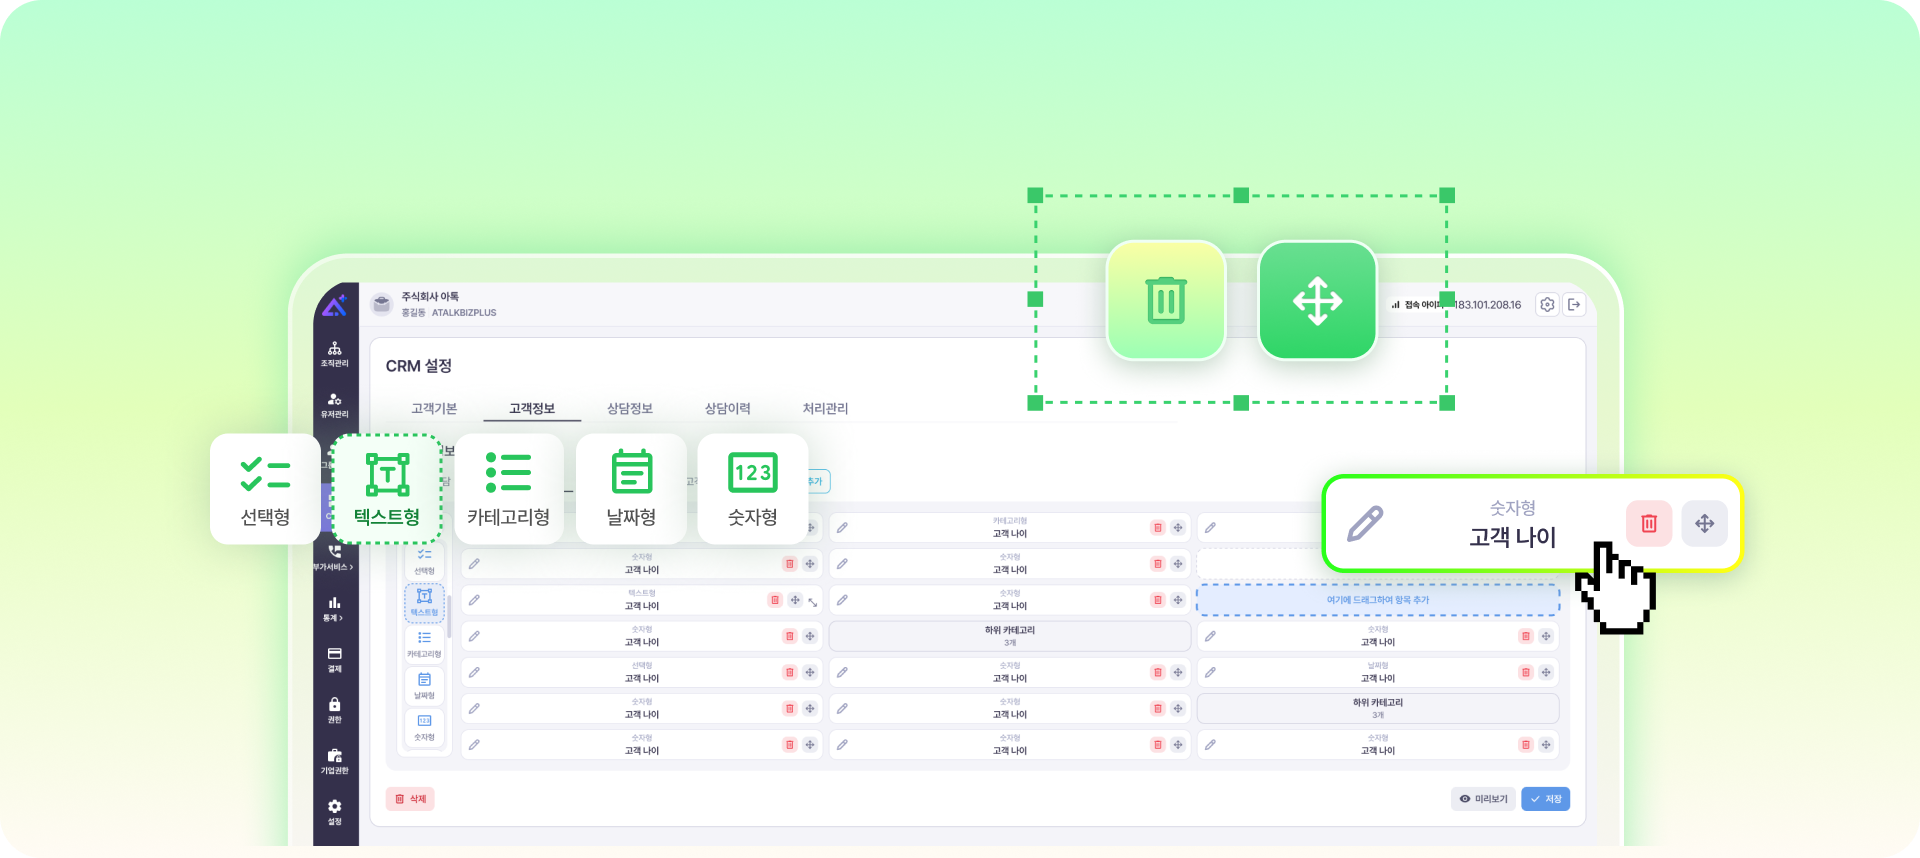
Task: Open the 상담이력 tab
Action: [727, 408]
